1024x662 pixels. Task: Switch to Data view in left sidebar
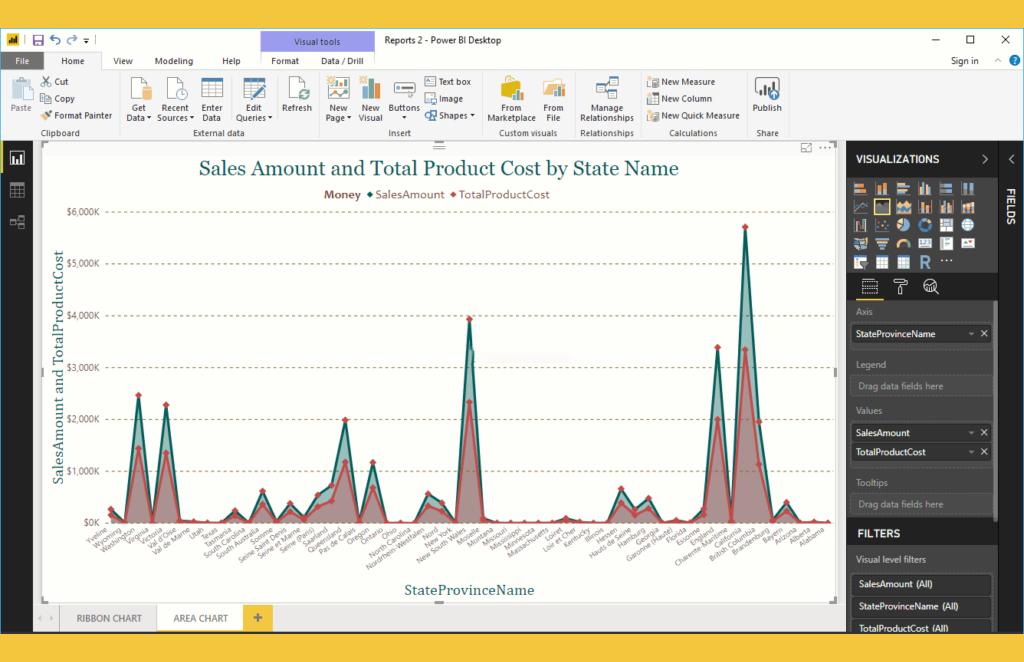tap(17, 190)
